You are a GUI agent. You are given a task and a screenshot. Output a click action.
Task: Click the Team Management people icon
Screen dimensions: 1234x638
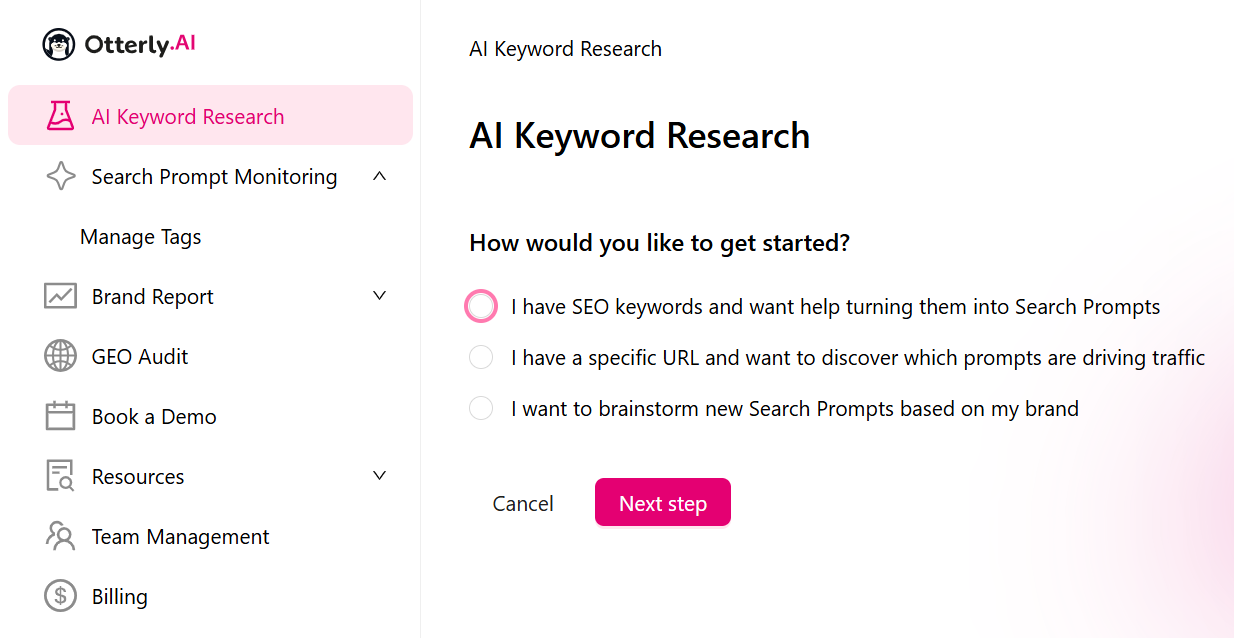(x=60, y=537)
